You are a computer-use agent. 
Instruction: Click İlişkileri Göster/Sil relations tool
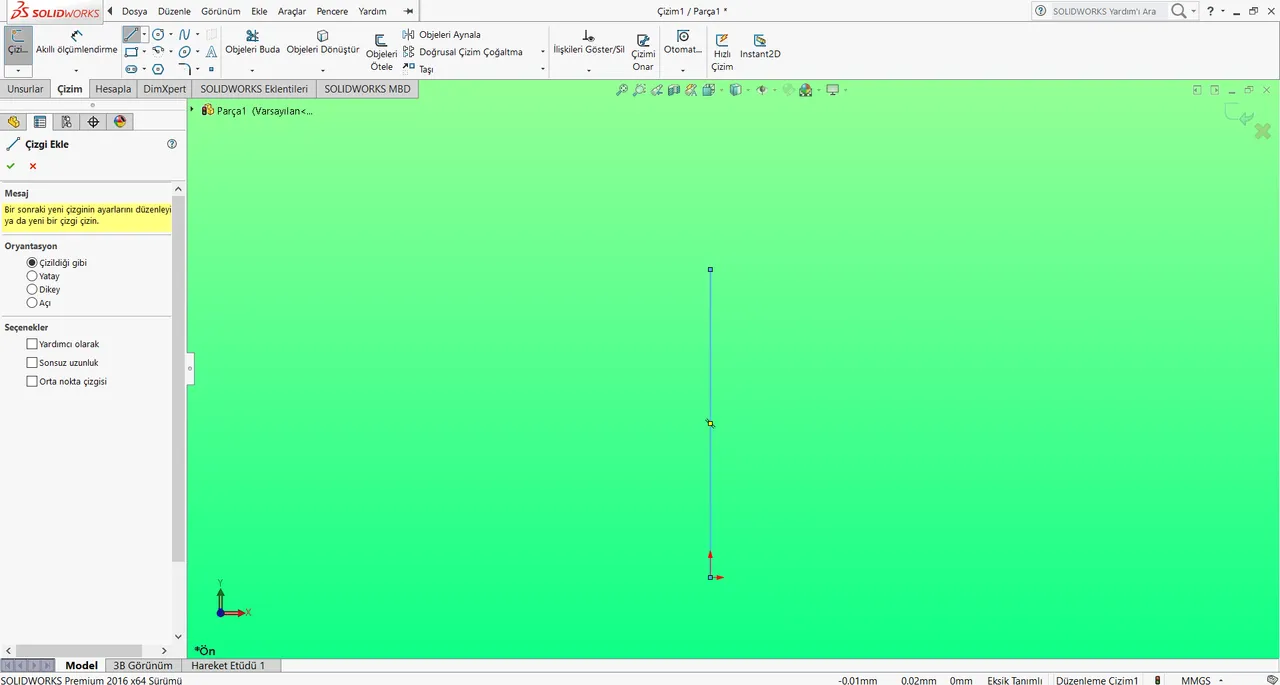tap(589, 42)
